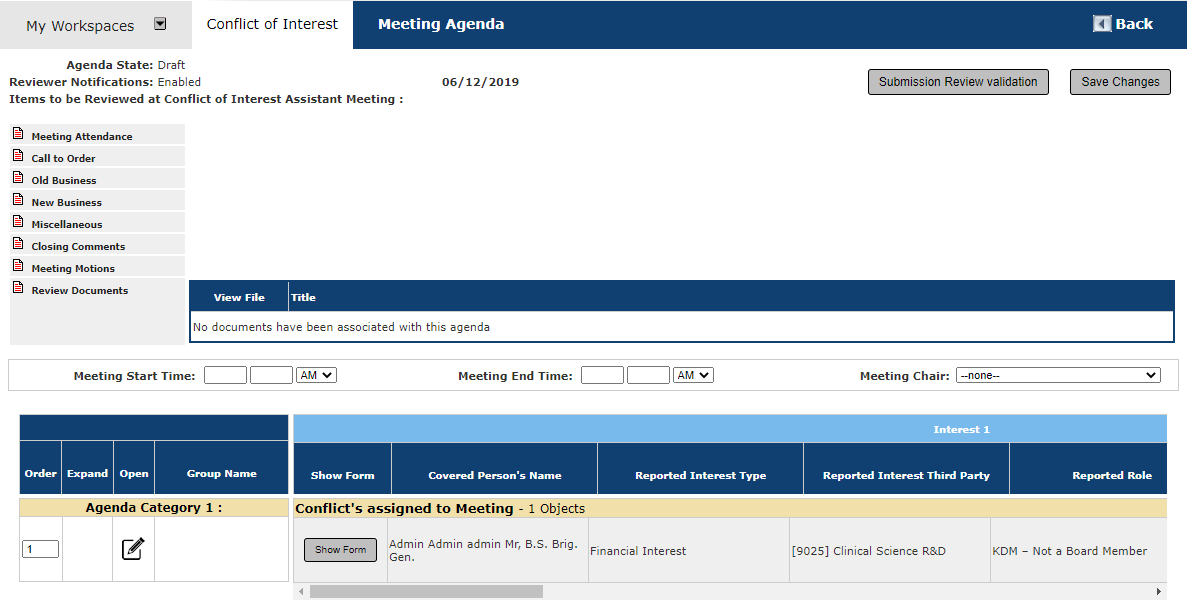This screenshot has width=1187, height=614.
Task: Click the View File column header
Action: pyautogui.click(x=239, y=298)
